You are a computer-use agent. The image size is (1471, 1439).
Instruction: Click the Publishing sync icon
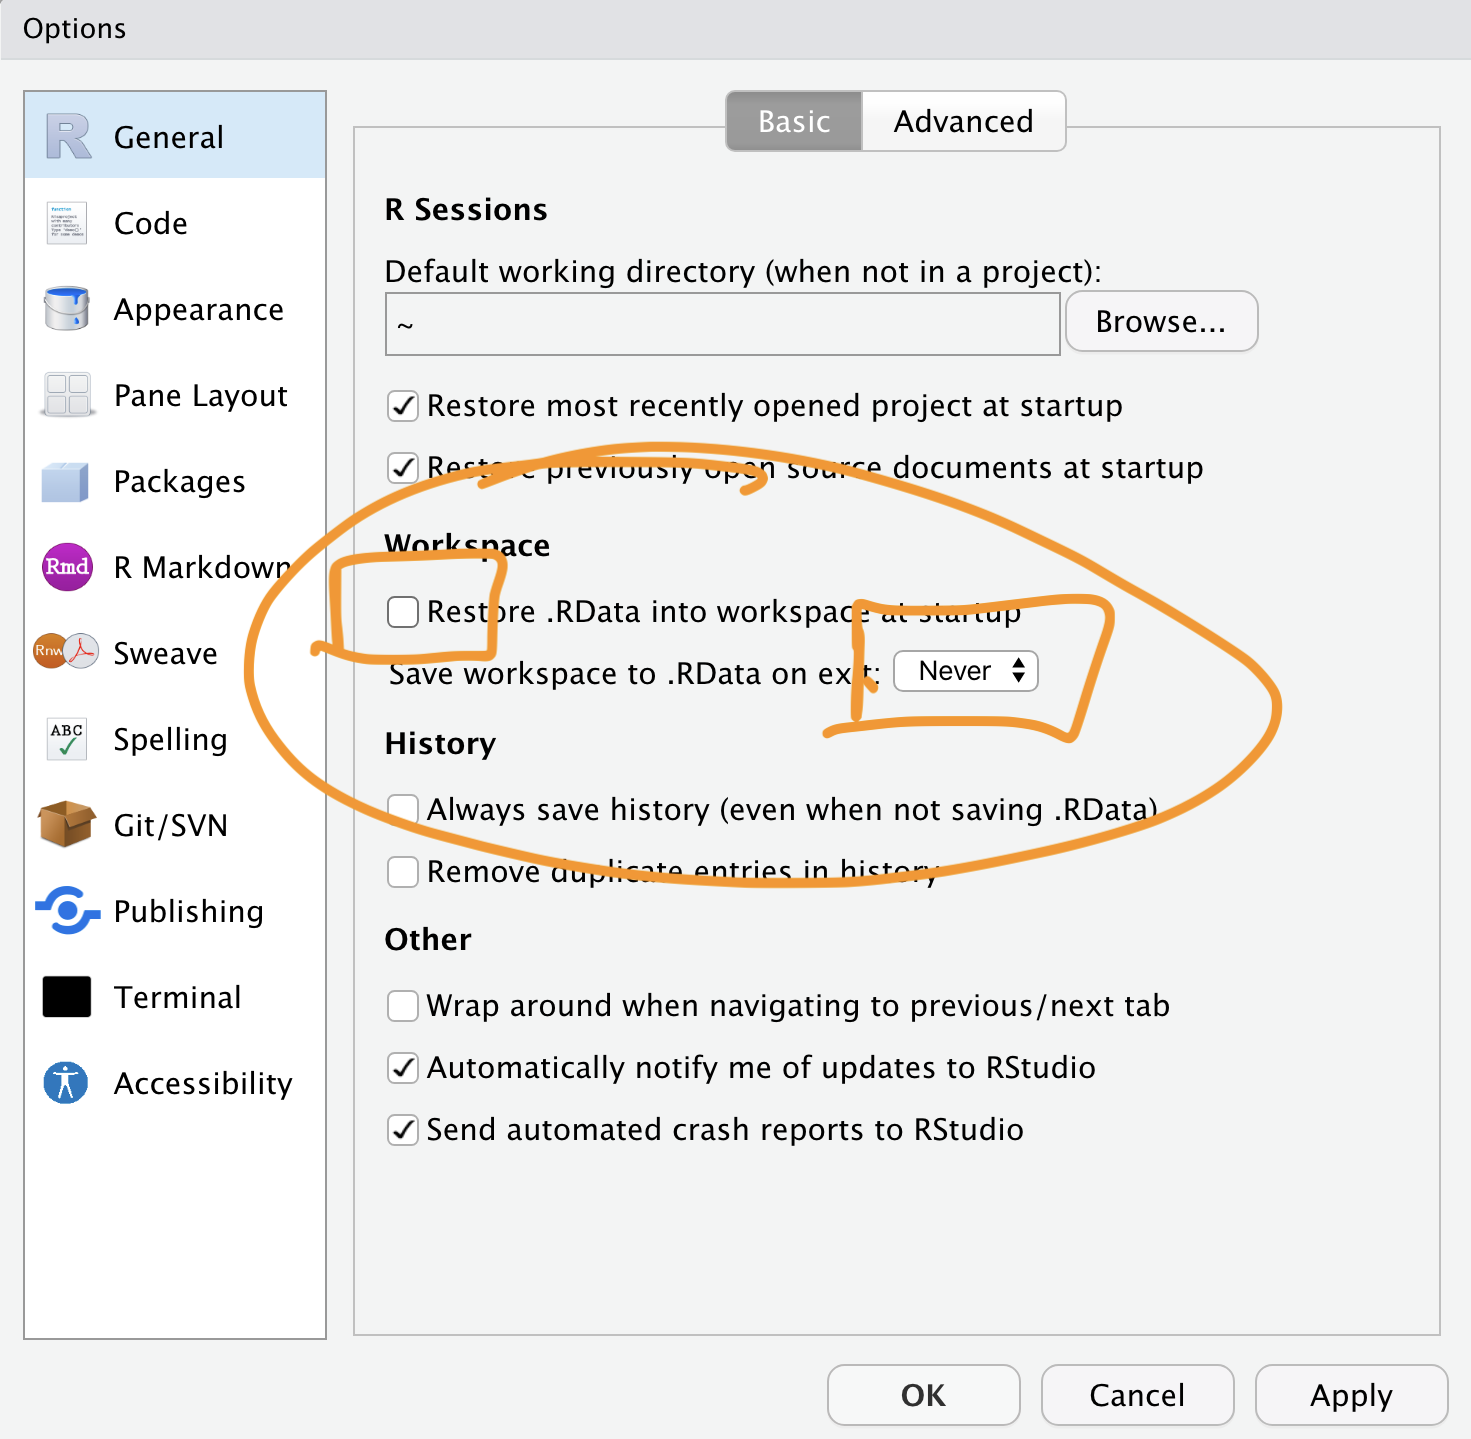click(x=66, y=910)
